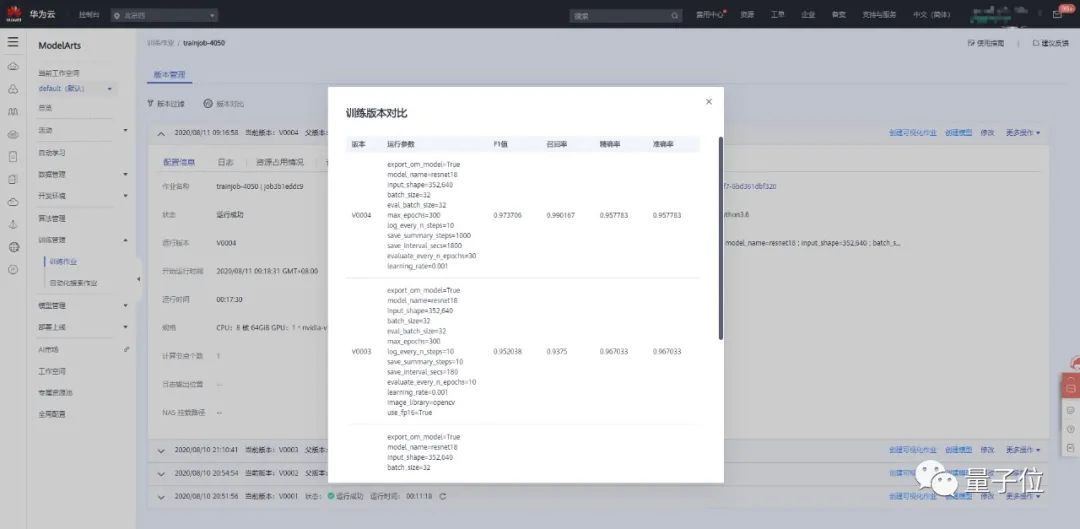The width and height of the screenshot is (1080, 529).
Task: Click the globe icon in the left rail
Action: coord(12,247)
